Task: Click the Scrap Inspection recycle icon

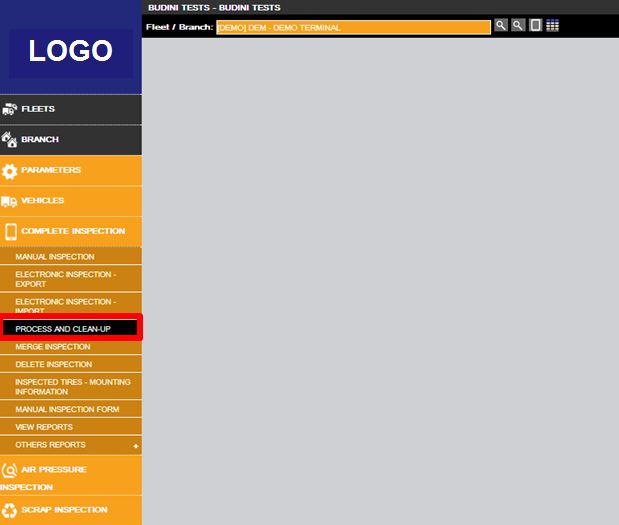Action: click(x=10, y=510)
